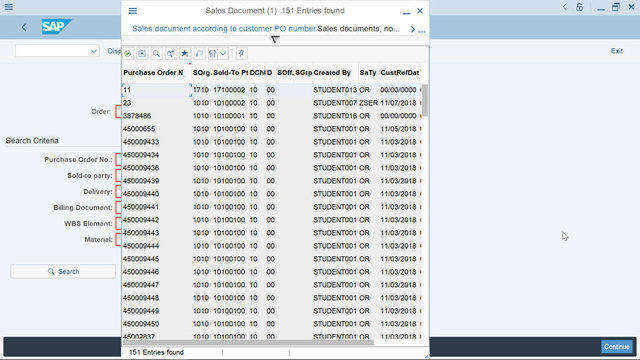Switch to the Sales documents, no... tab
The image size is (640, 360).
[x=358, y=29]
